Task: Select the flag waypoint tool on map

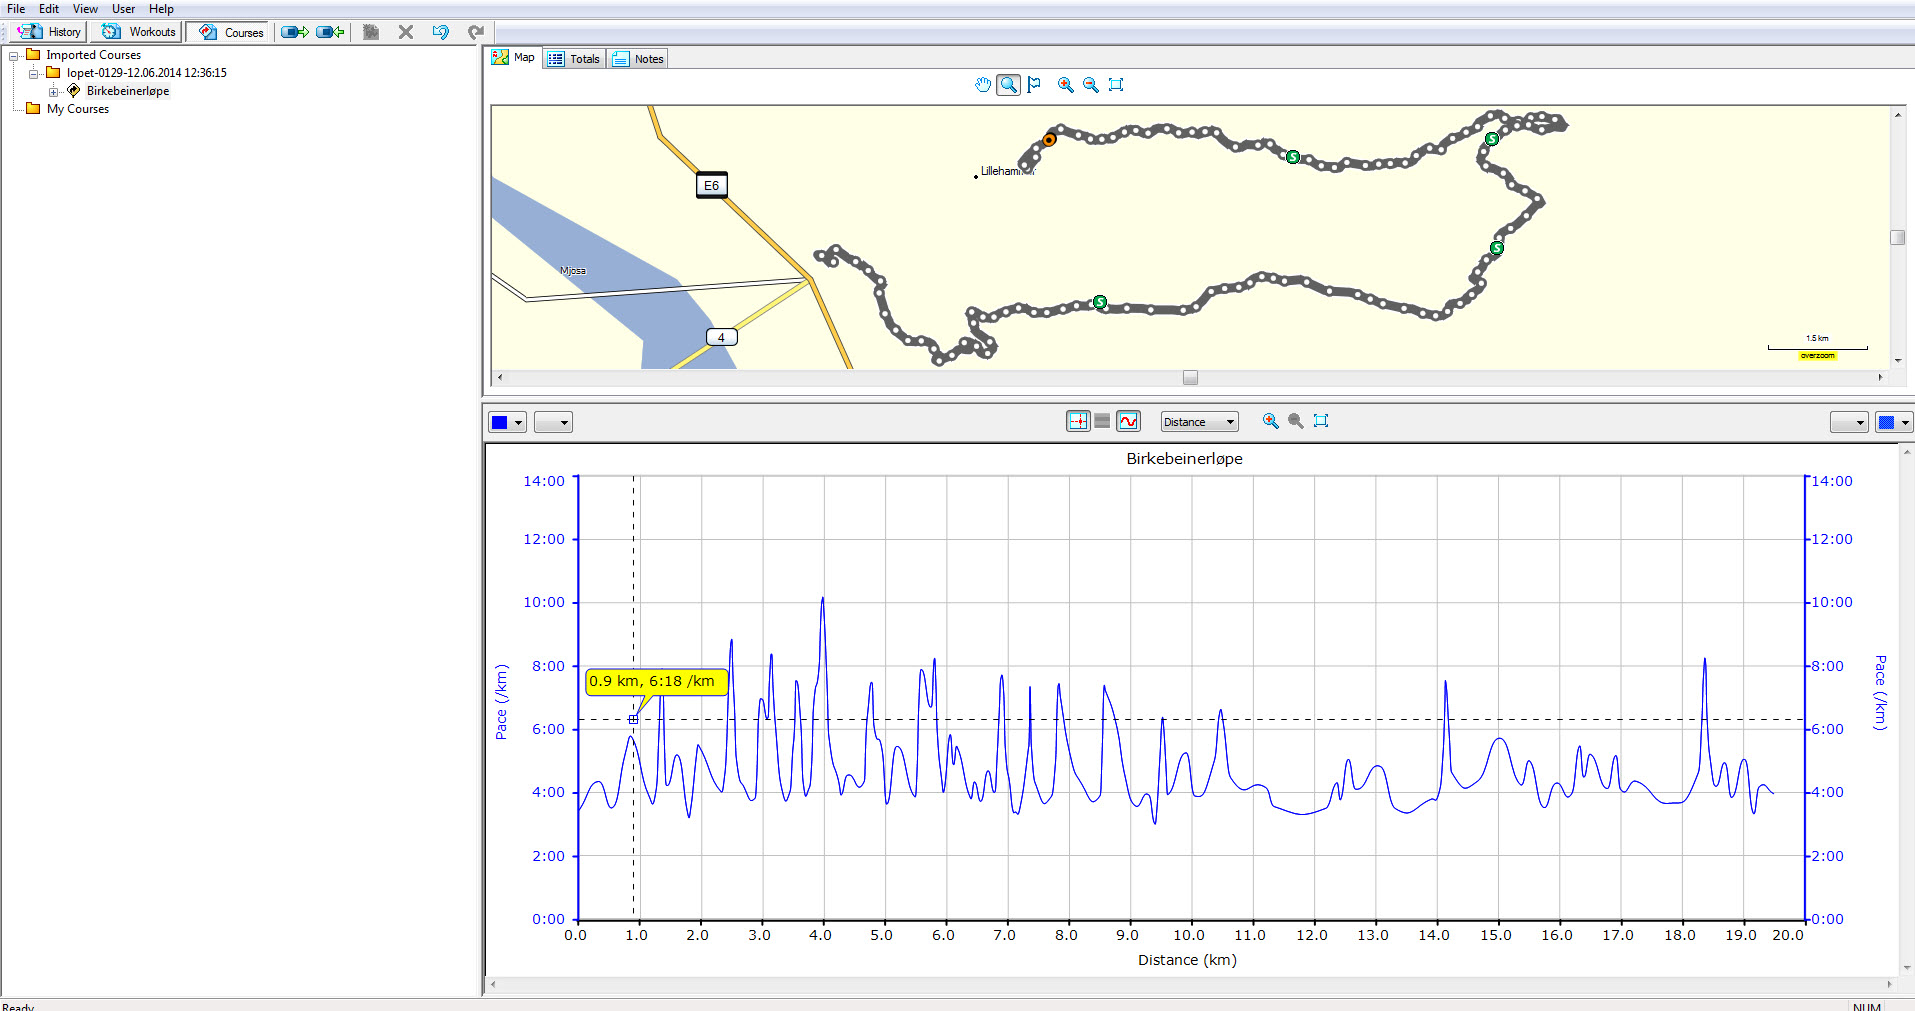Action: coord(1034,85)
